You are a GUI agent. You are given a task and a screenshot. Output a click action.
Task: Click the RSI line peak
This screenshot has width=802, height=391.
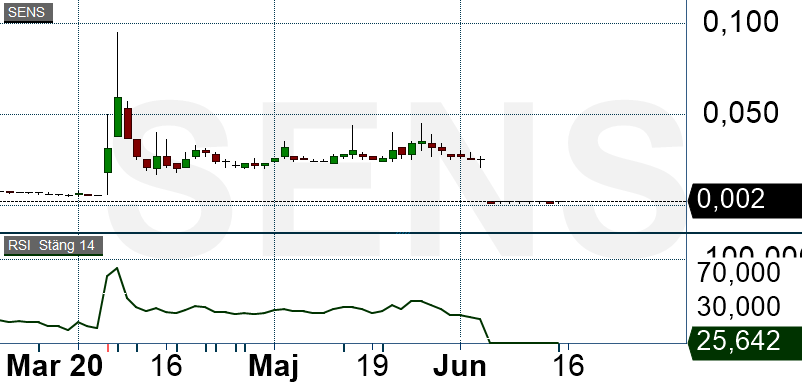[x=117, y=268]
